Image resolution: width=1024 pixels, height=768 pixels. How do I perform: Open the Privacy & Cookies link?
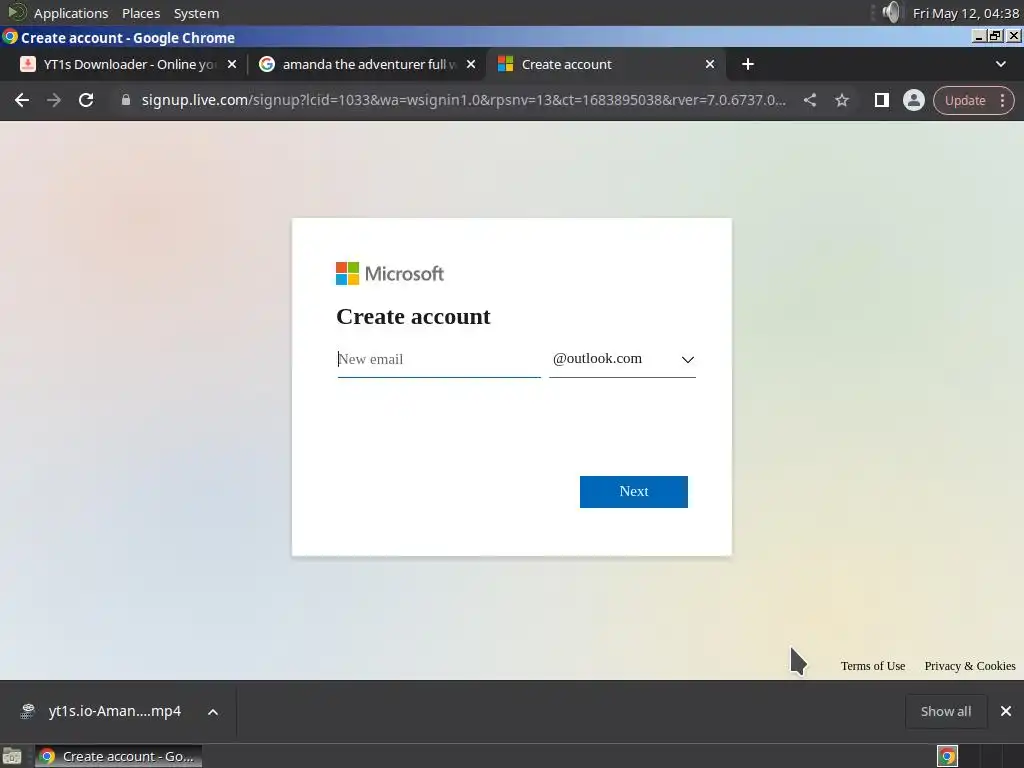tap(970, 665)
